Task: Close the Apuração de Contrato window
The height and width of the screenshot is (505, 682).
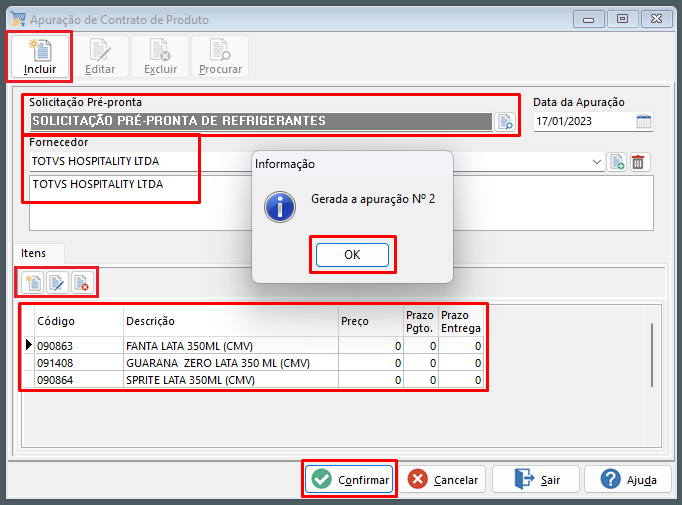Action: (x=656, y=19)
